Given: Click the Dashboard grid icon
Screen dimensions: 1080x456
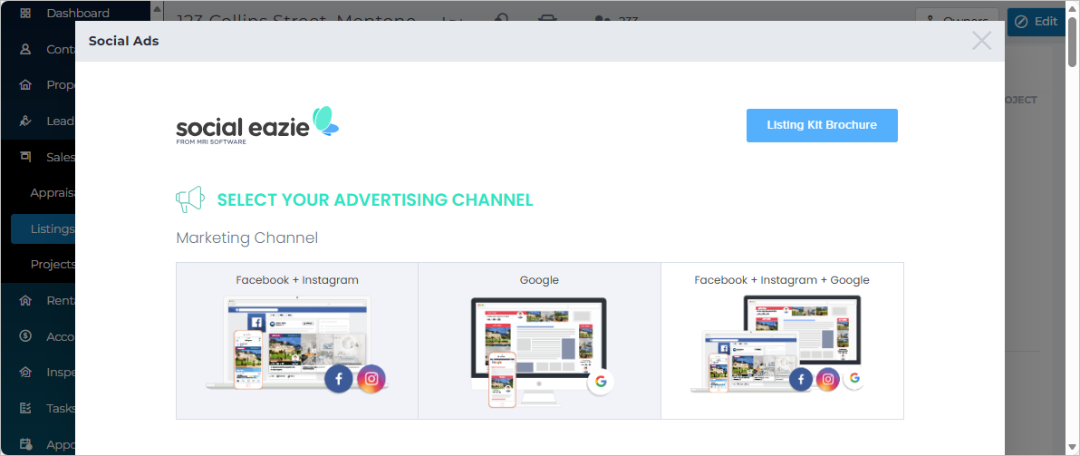Looking at the screenshot, I should tap(25, 13).
